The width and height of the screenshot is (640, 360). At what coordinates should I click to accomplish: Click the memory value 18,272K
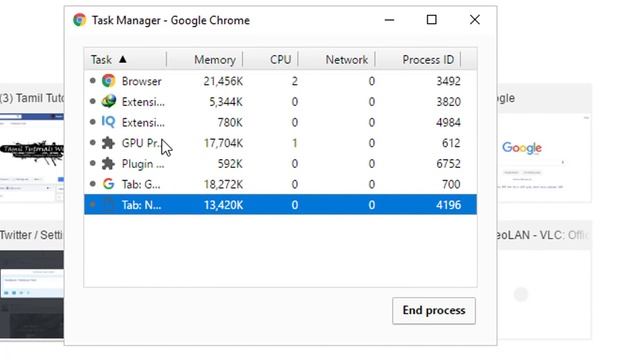(x=223, y=184)
